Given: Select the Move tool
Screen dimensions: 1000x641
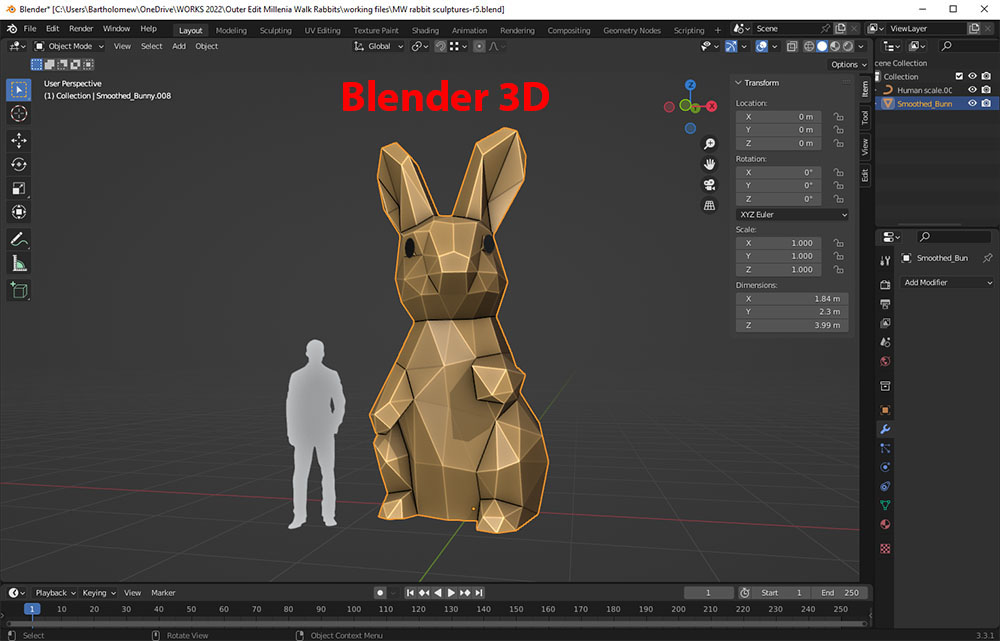Looking at the screenshot, I should point(18,140).
